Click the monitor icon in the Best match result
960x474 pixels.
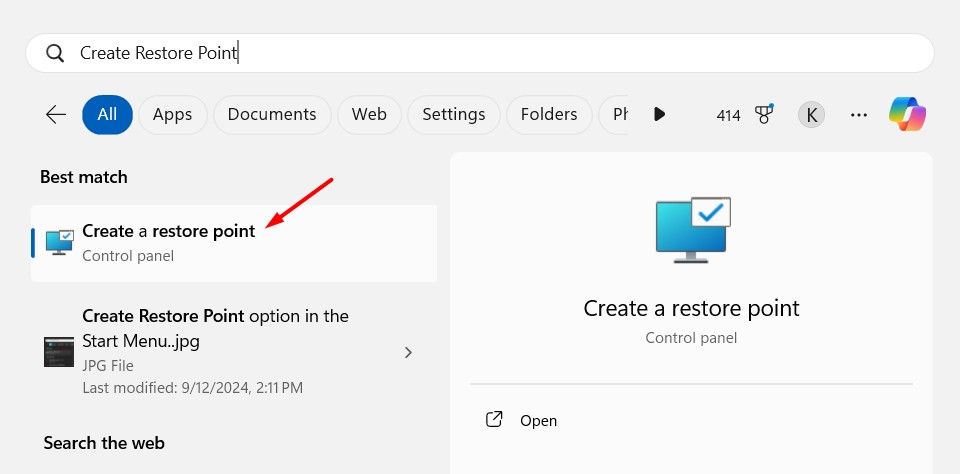60,242
